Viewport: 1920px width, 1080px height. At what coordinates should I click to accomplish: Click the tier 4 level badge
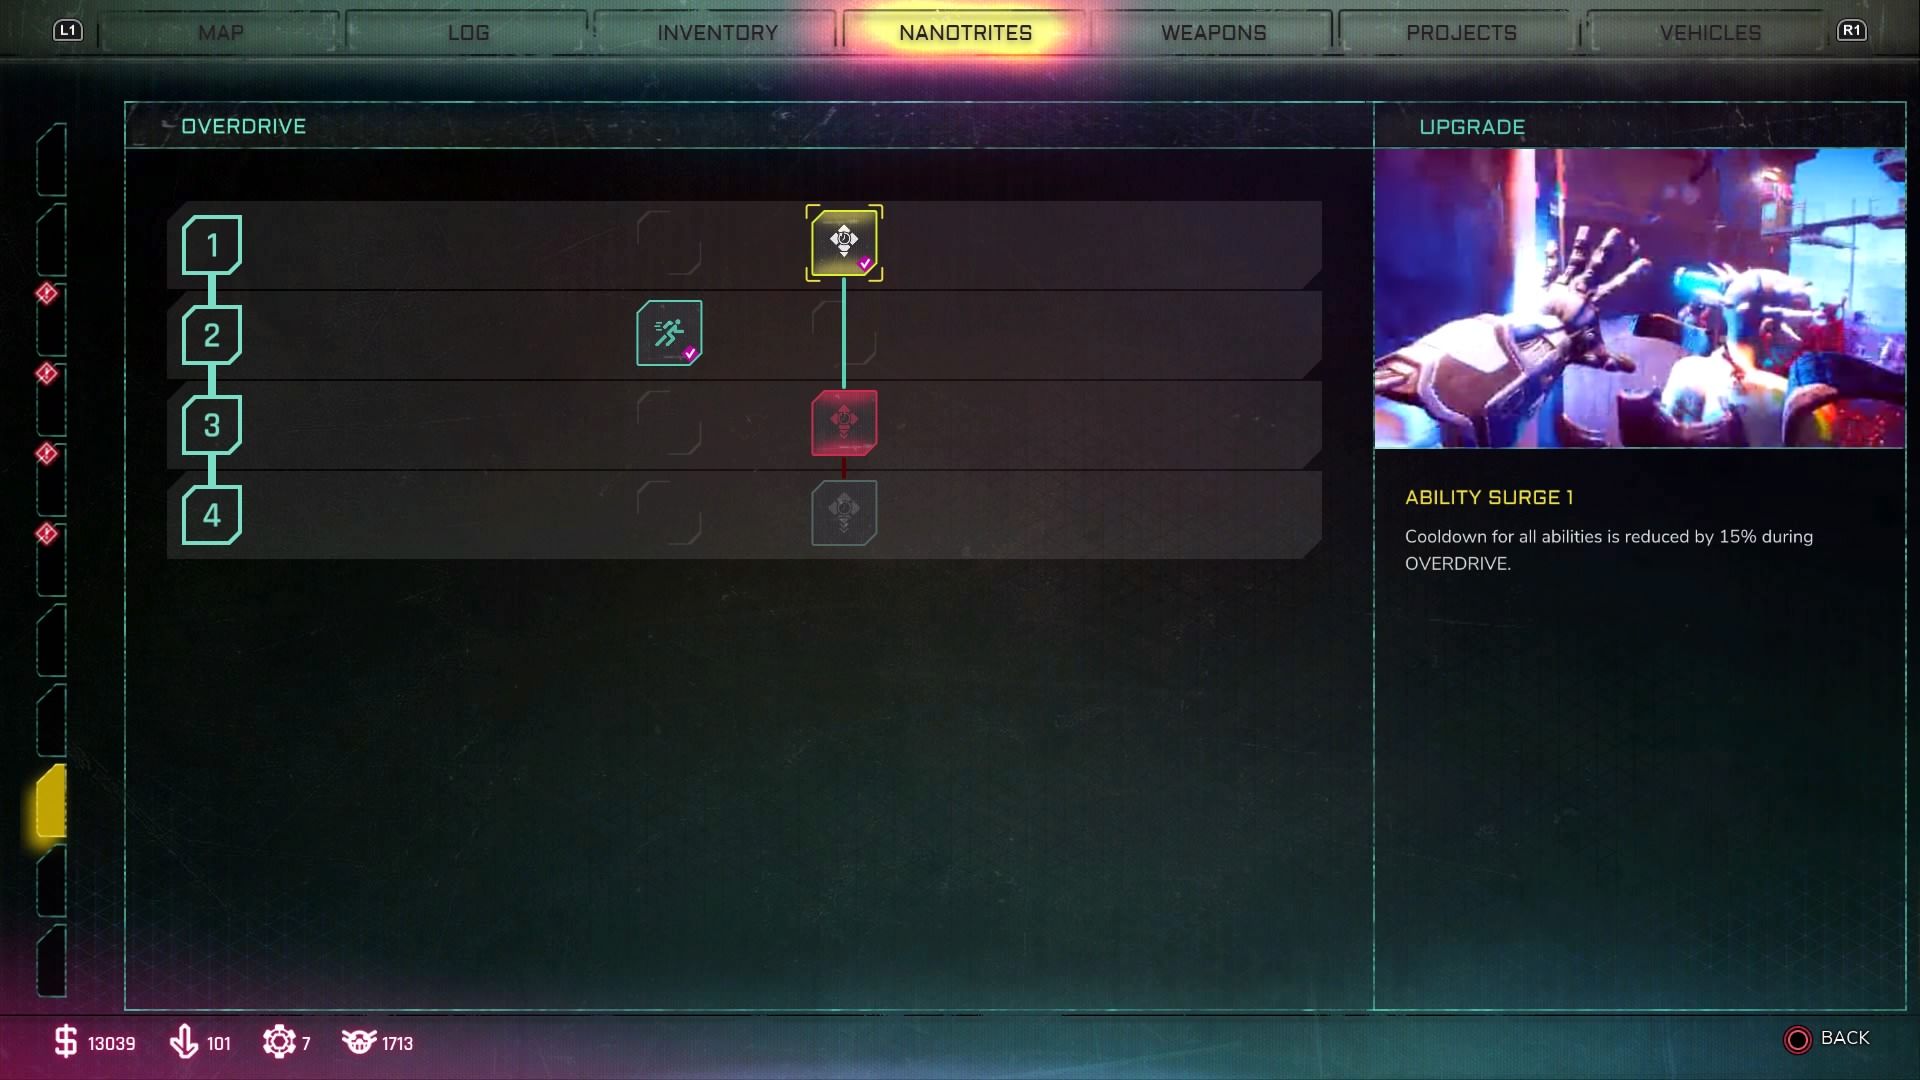coord(212,515)
